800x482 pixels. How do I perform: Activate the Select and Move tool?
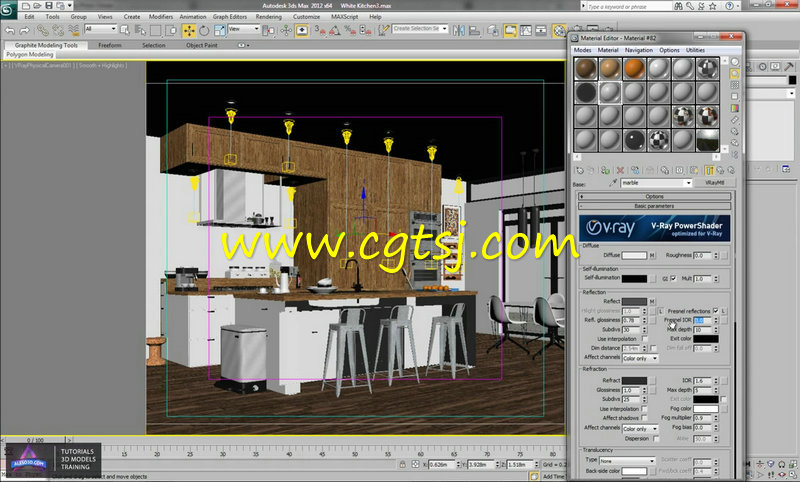(x=189, y=31)
